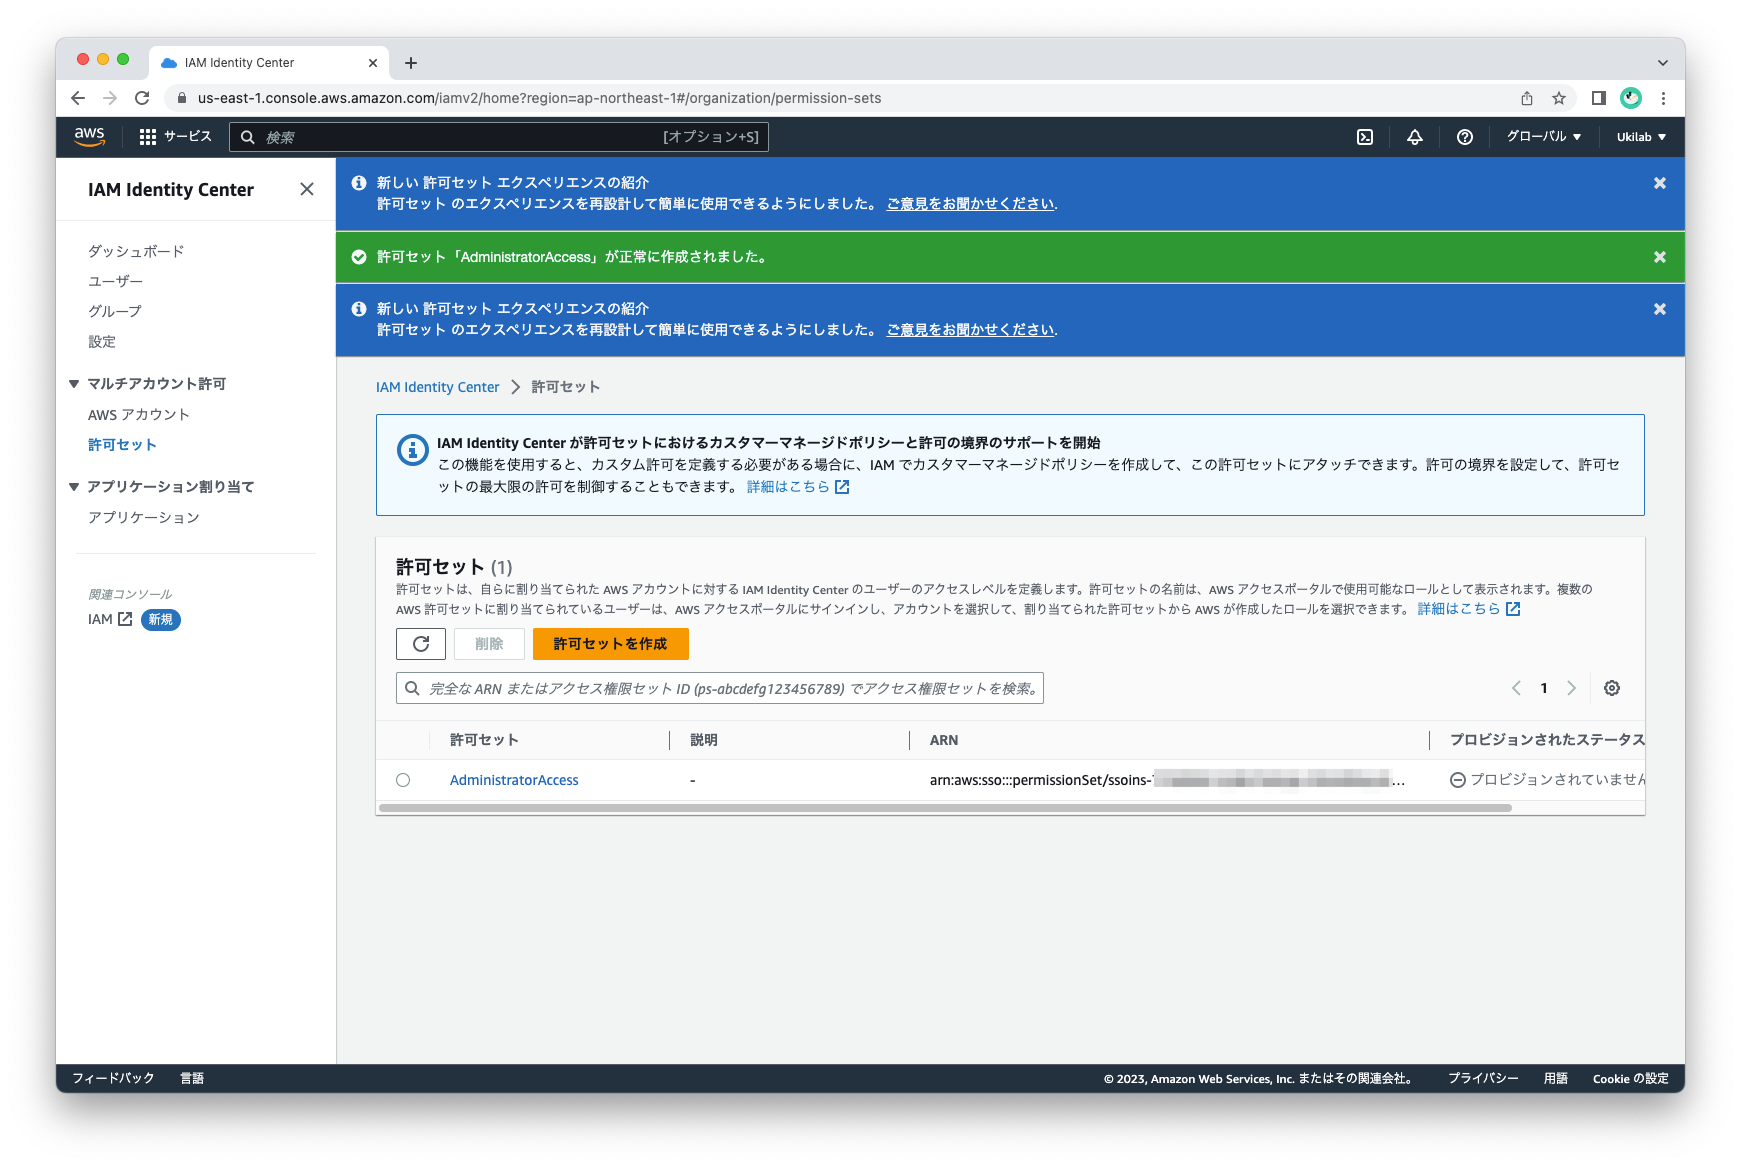The image size is (1741, 1167).
Task: Click the lock icon in the address bar
Action: click(182, 98)
